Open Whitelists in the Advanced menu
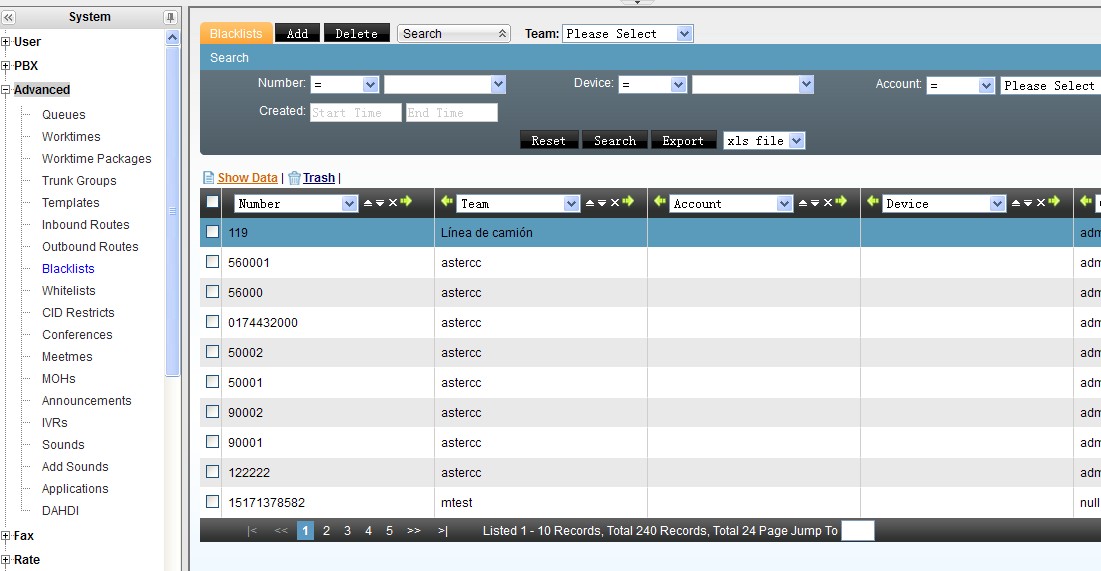 pyautogui.click(x=68, y=291)
